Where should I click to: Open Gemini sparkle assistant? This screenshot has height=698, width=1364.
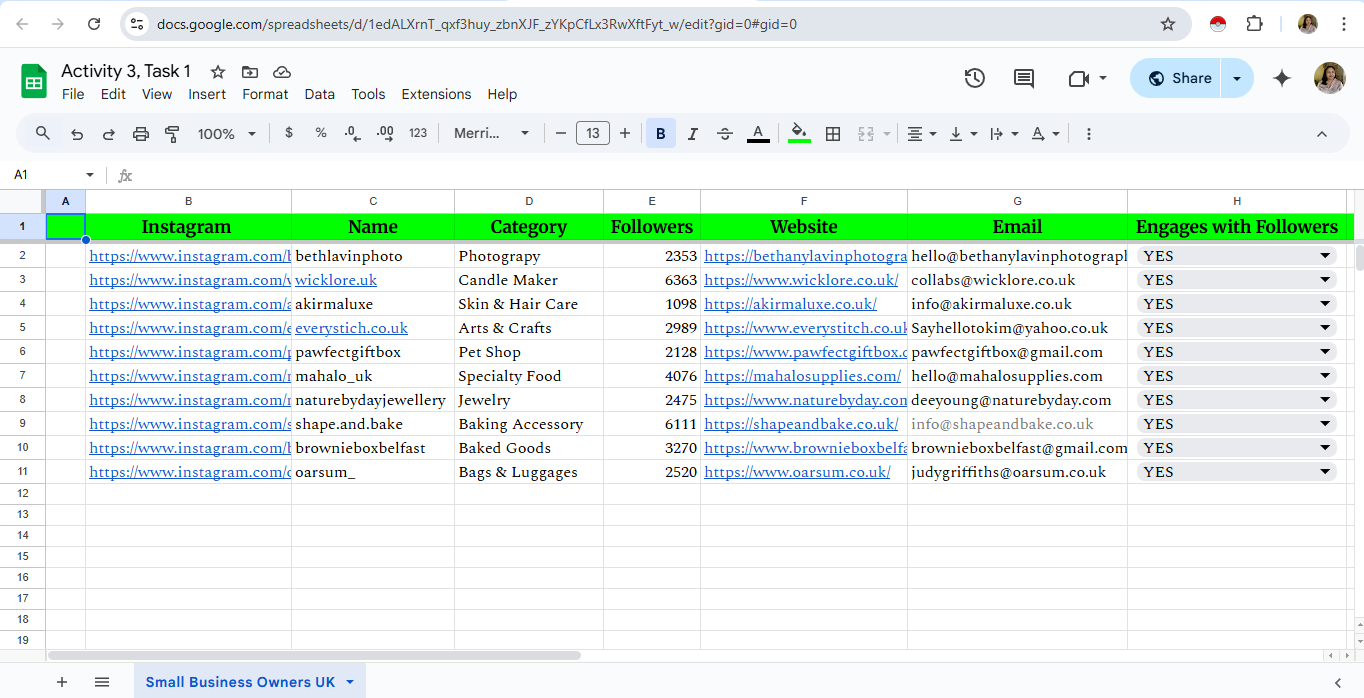pos(1282,78)
